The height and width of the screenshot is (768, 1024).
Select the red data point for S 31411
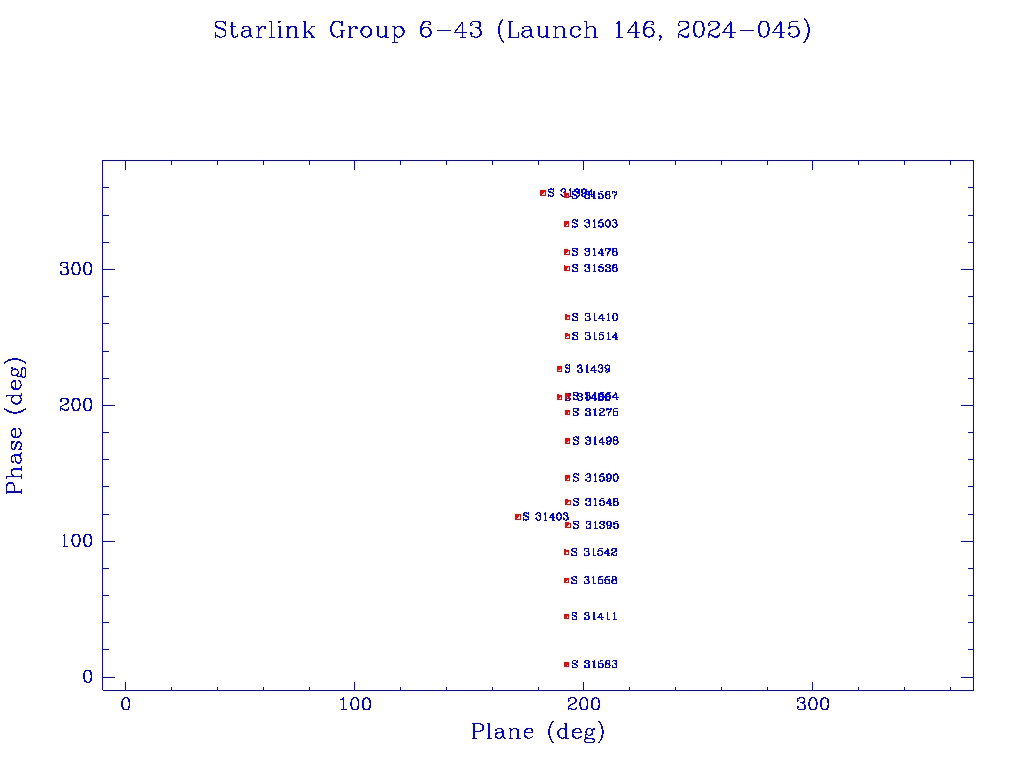click(x=566, y=616)
